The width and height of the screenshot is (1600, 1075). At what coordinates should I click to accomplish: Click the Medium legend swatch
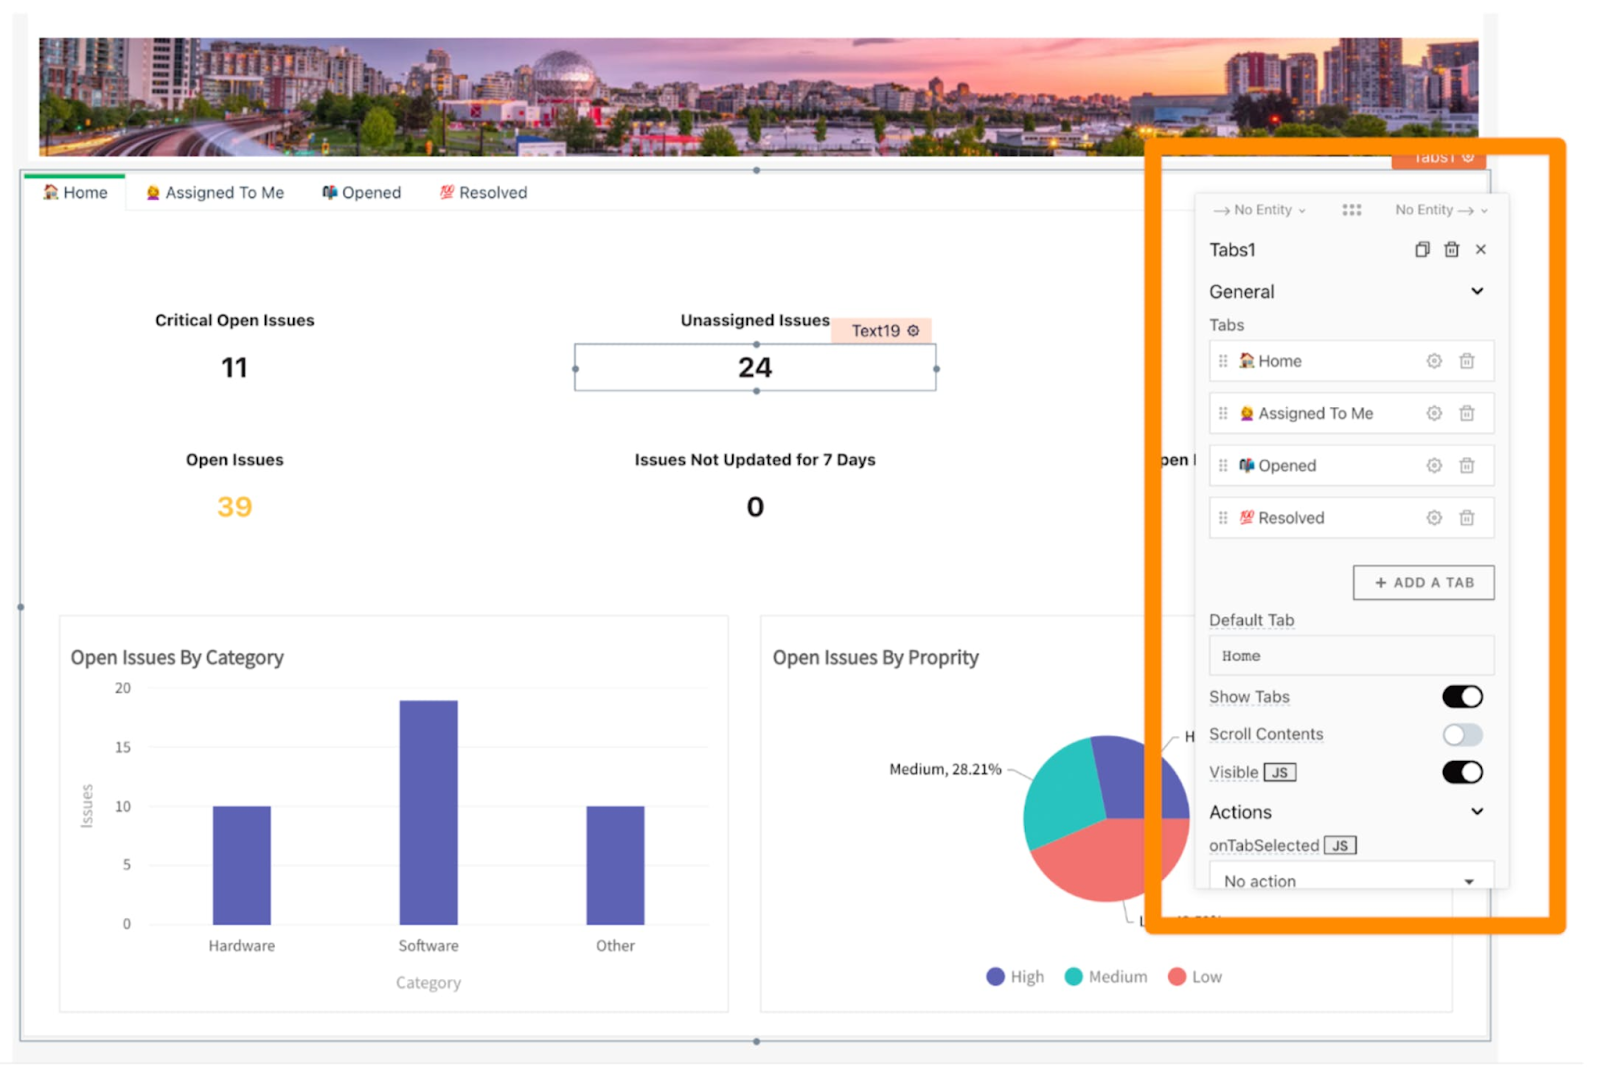coord(1074,976)
